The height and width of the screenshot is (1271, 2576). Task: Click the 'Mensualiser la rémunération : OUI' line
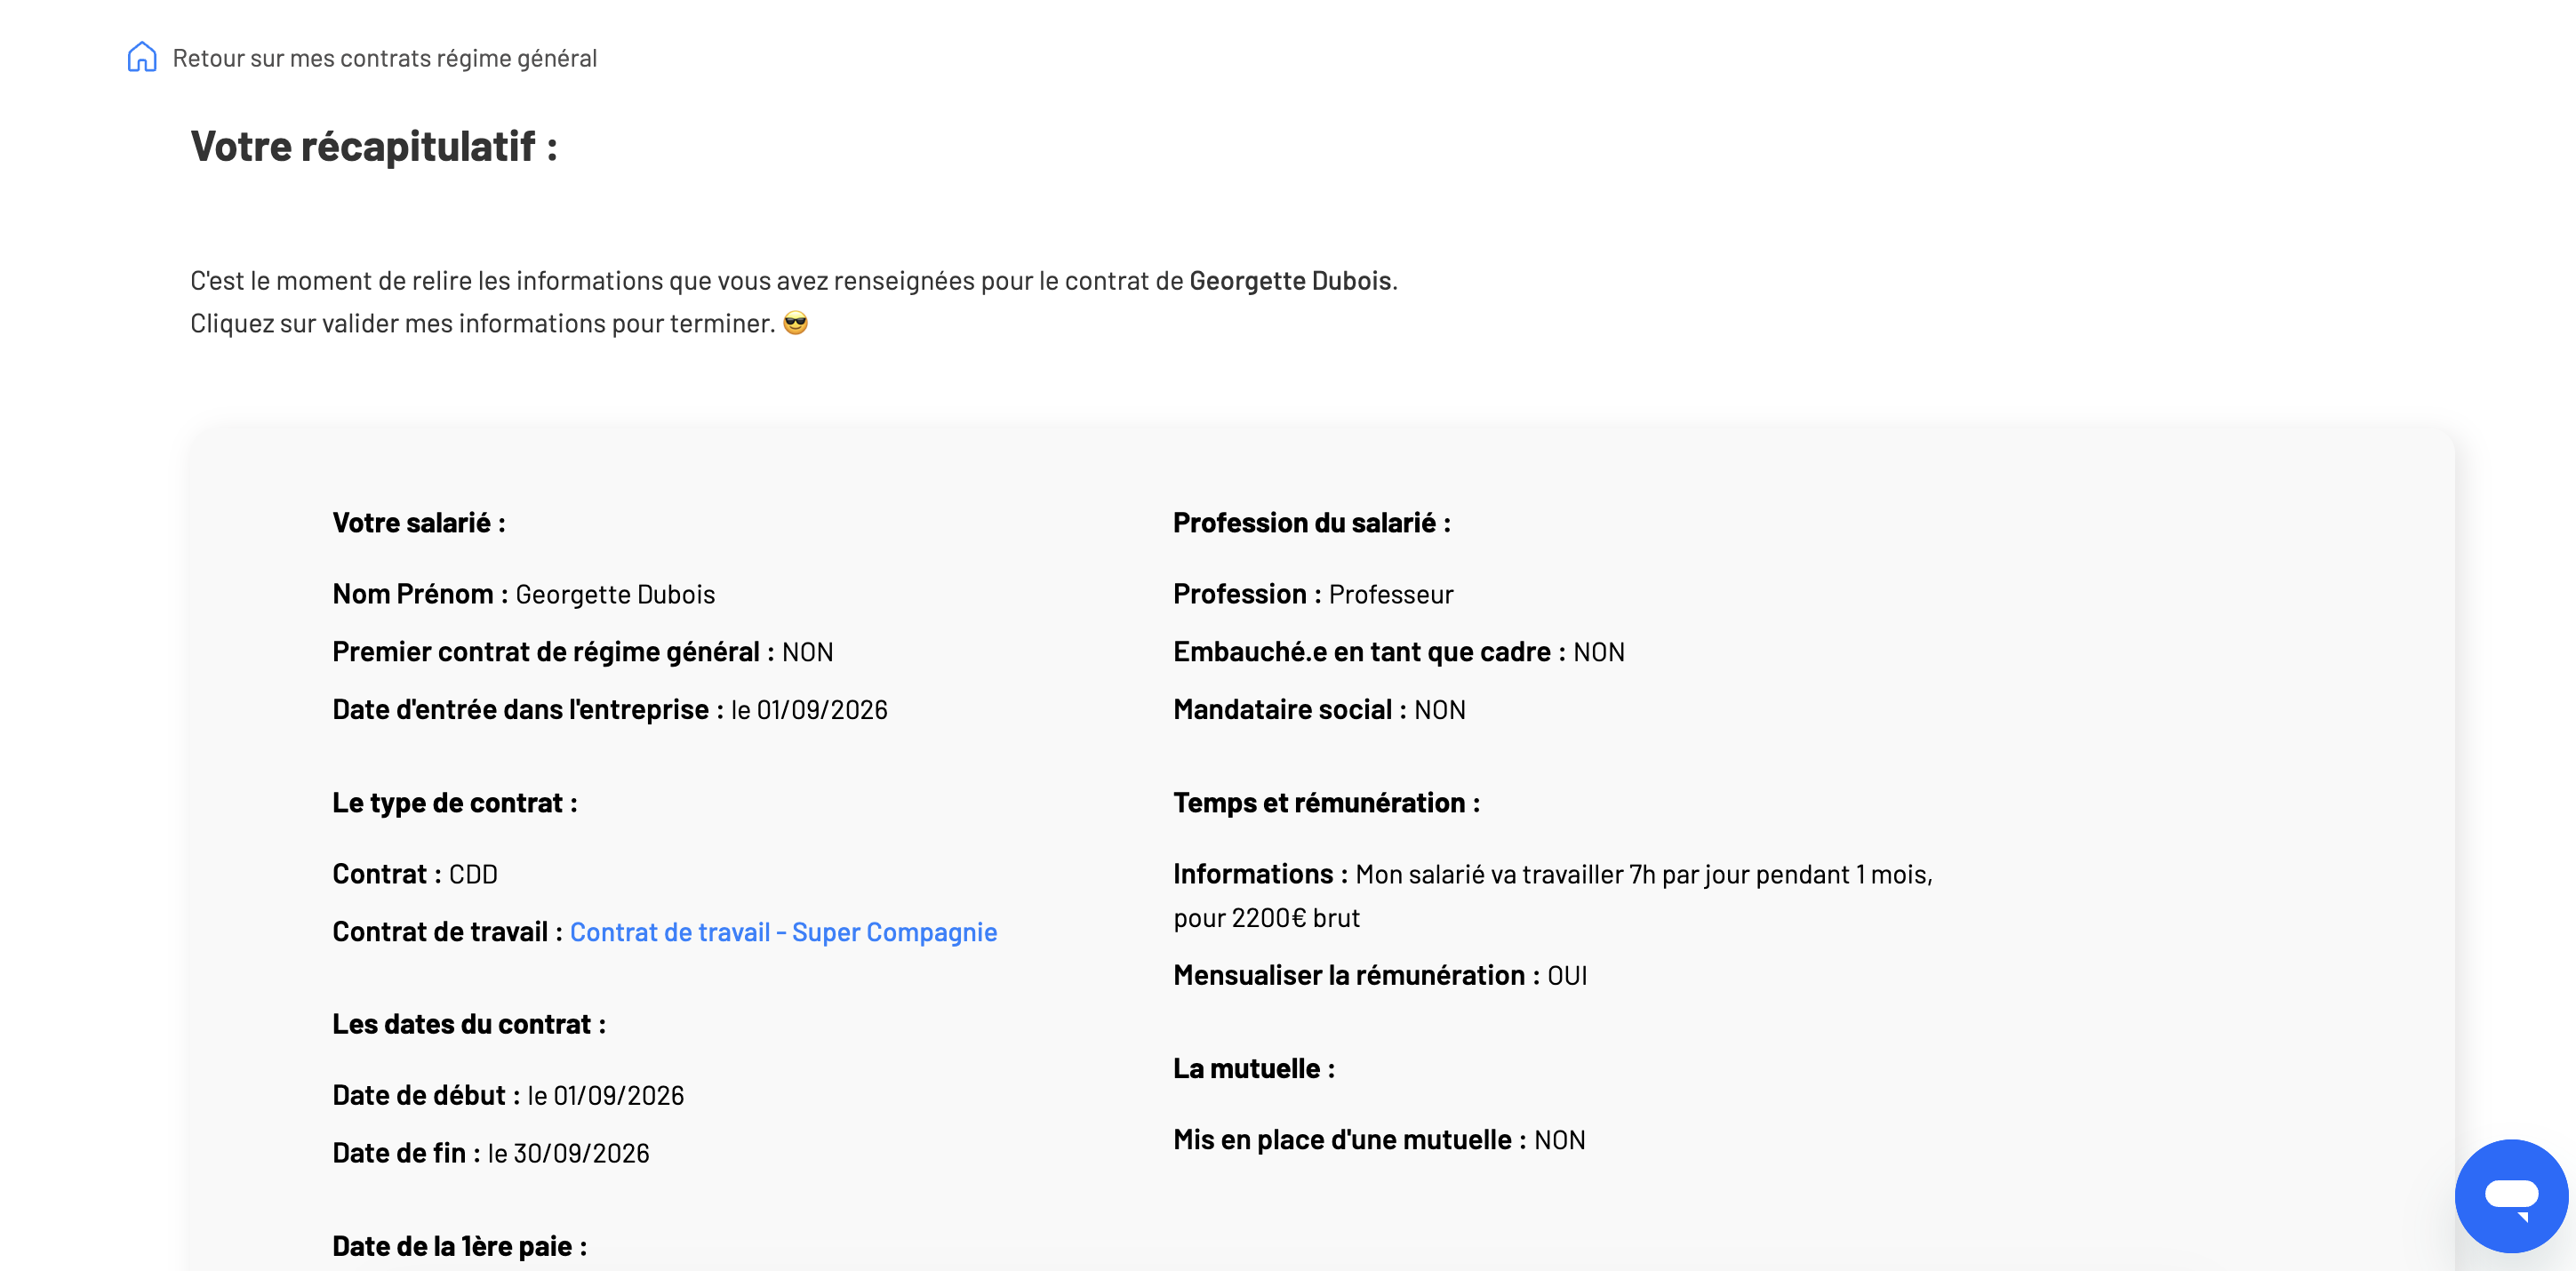coord(1380,976)
